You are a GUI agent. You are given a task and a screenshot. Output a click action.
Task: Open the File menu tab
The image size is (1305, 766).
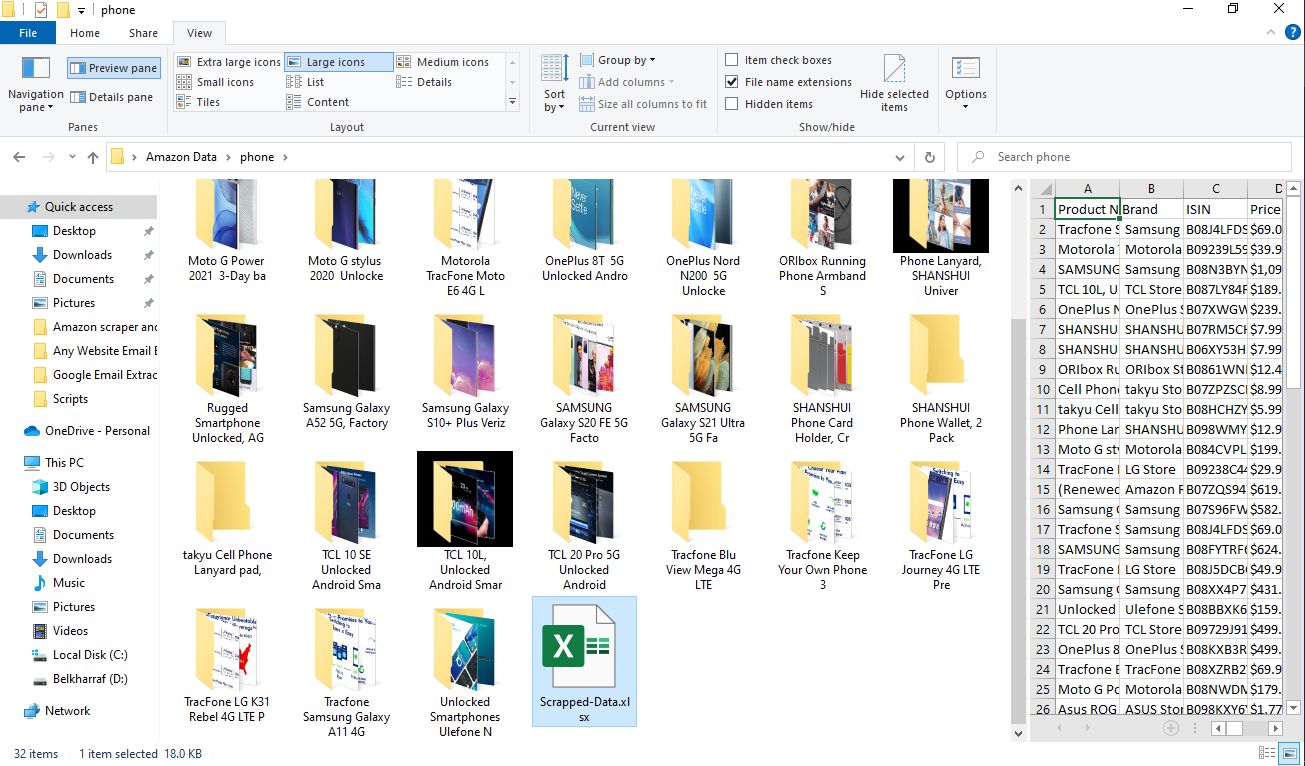pyautogui.click(x=28, y=33)
